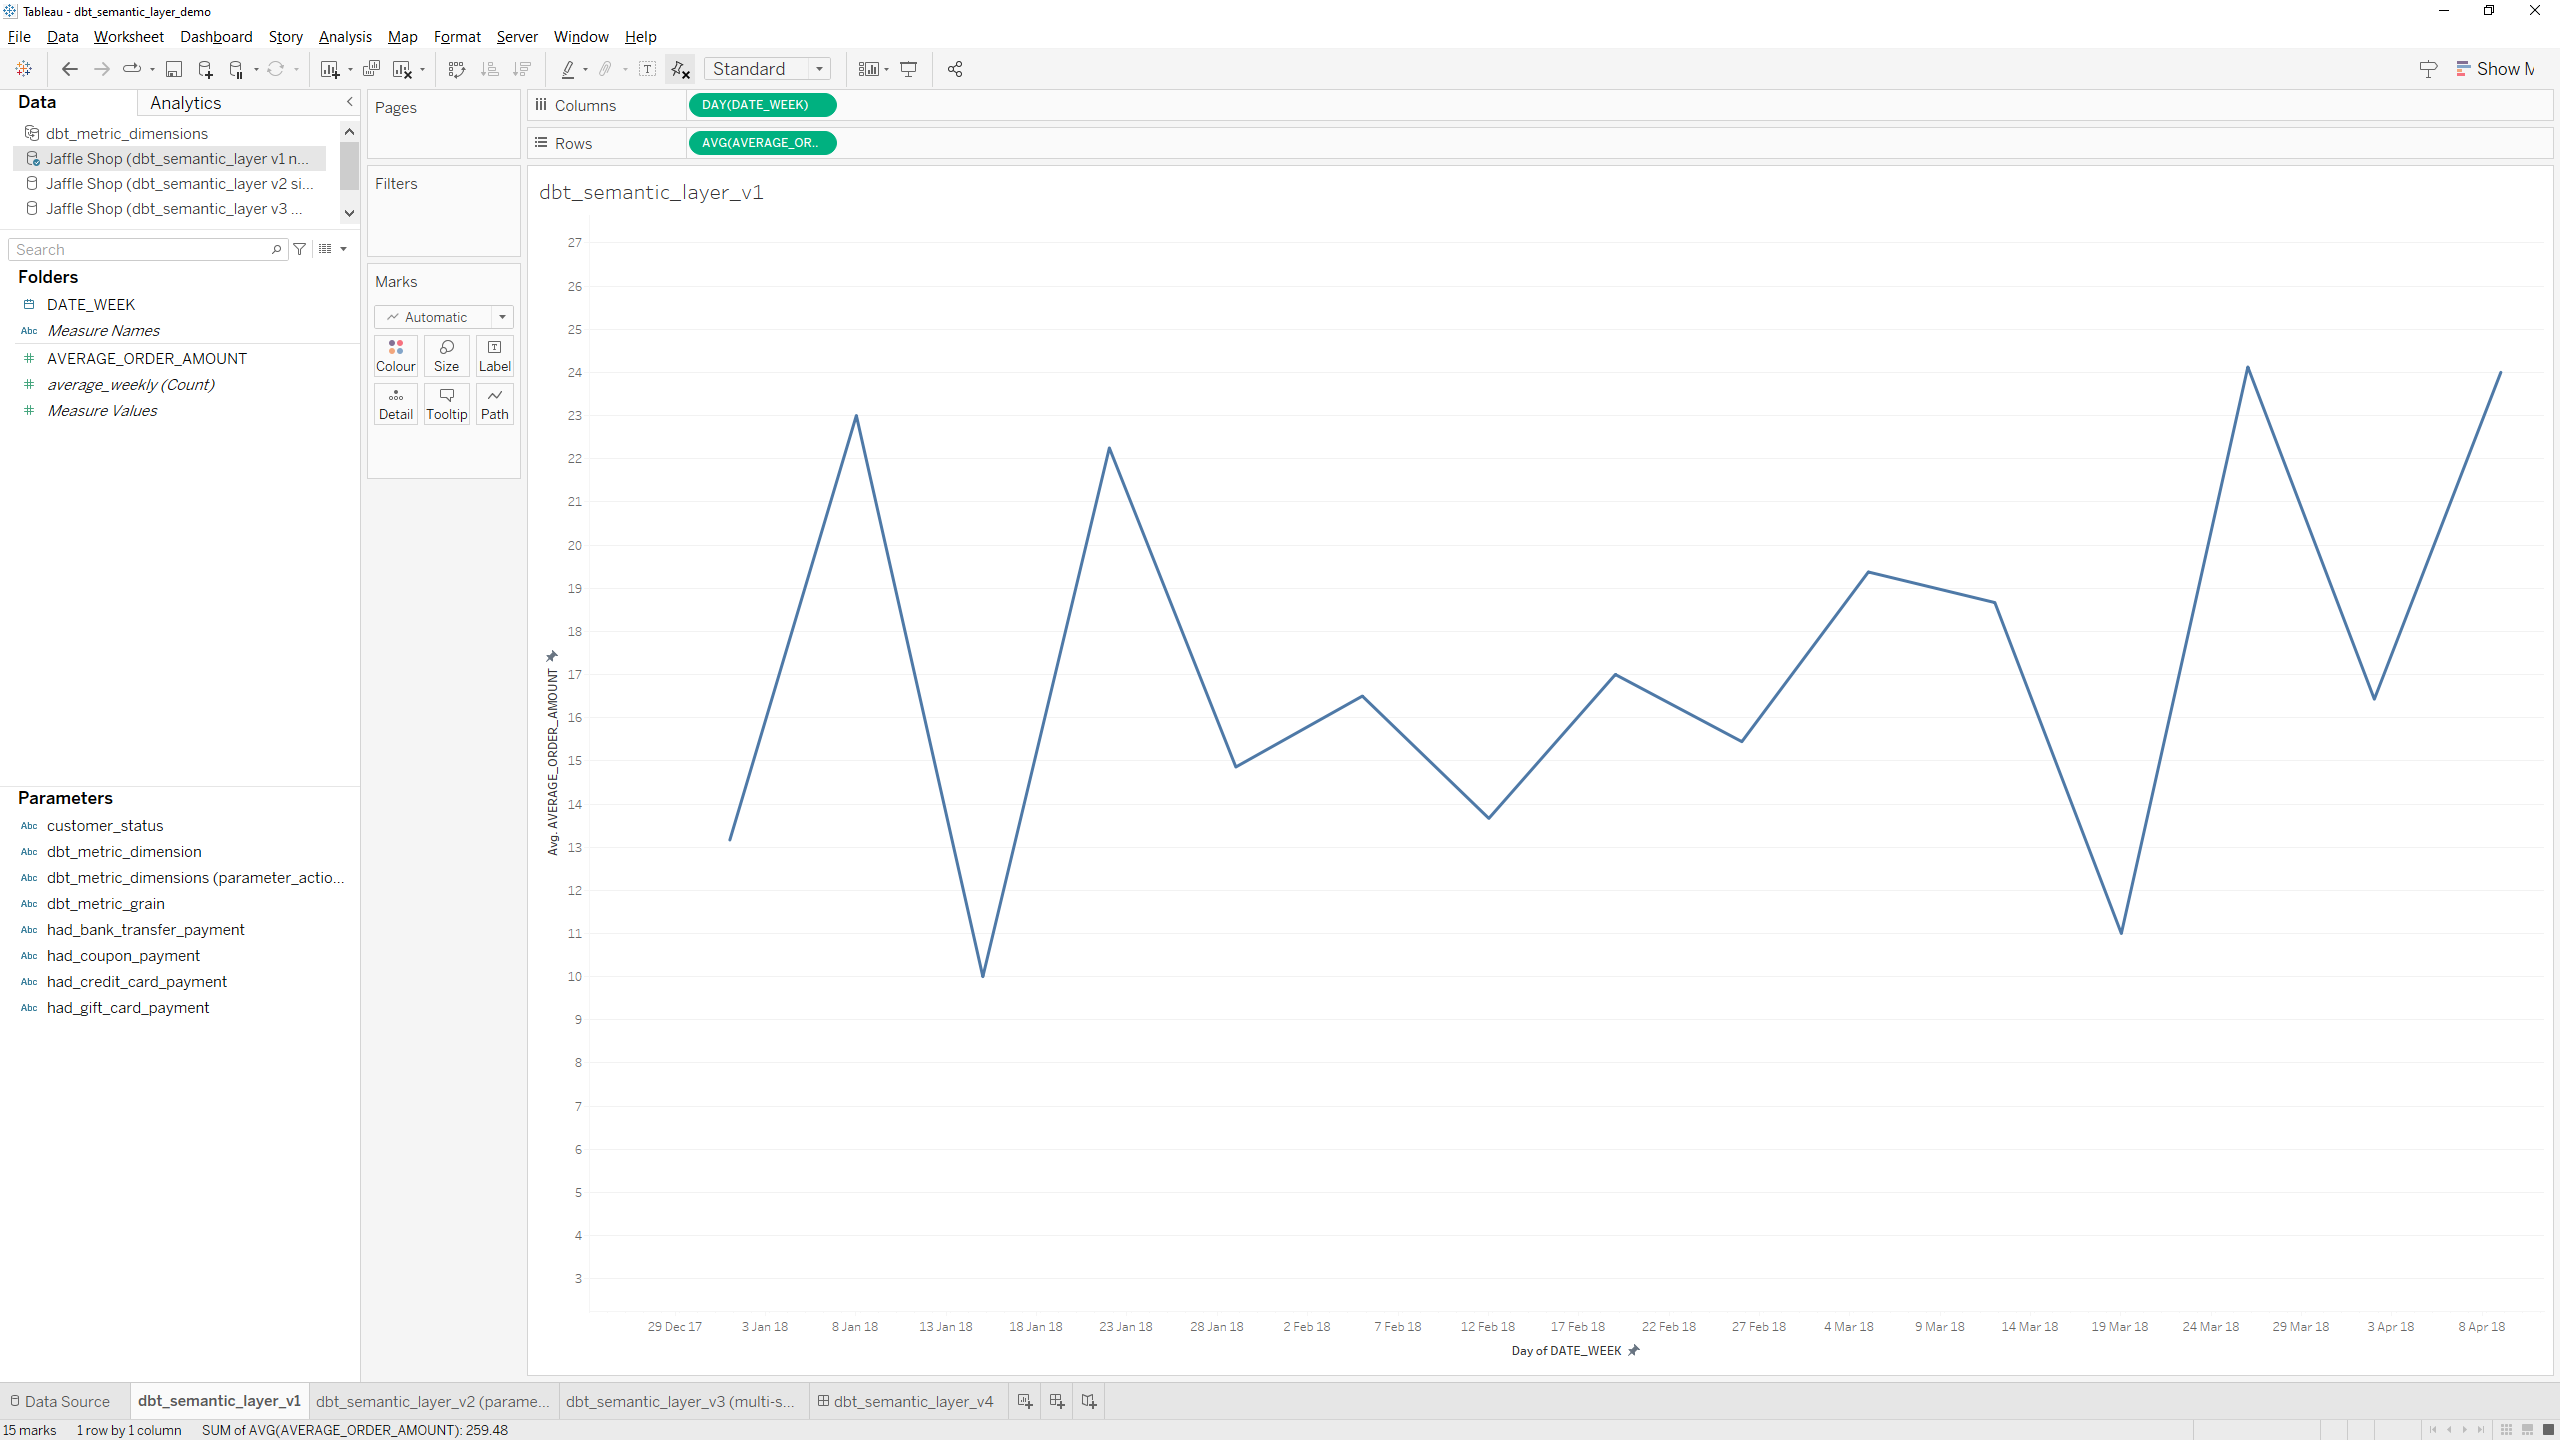Click the Search fields input box
Viewport: 2560px width, 1440px height.
pos(140,249)
